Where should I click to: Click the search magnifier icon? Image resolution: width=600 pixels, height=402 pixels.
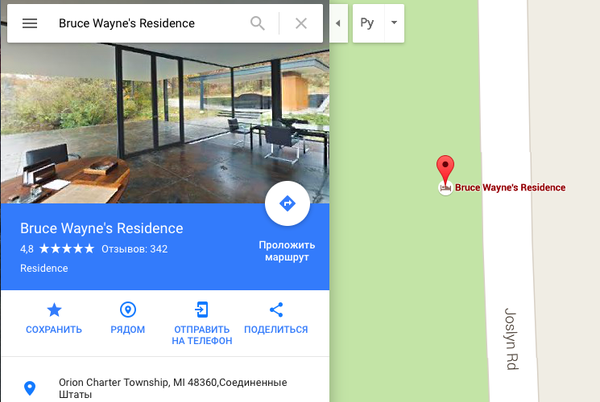pos(258,23)
